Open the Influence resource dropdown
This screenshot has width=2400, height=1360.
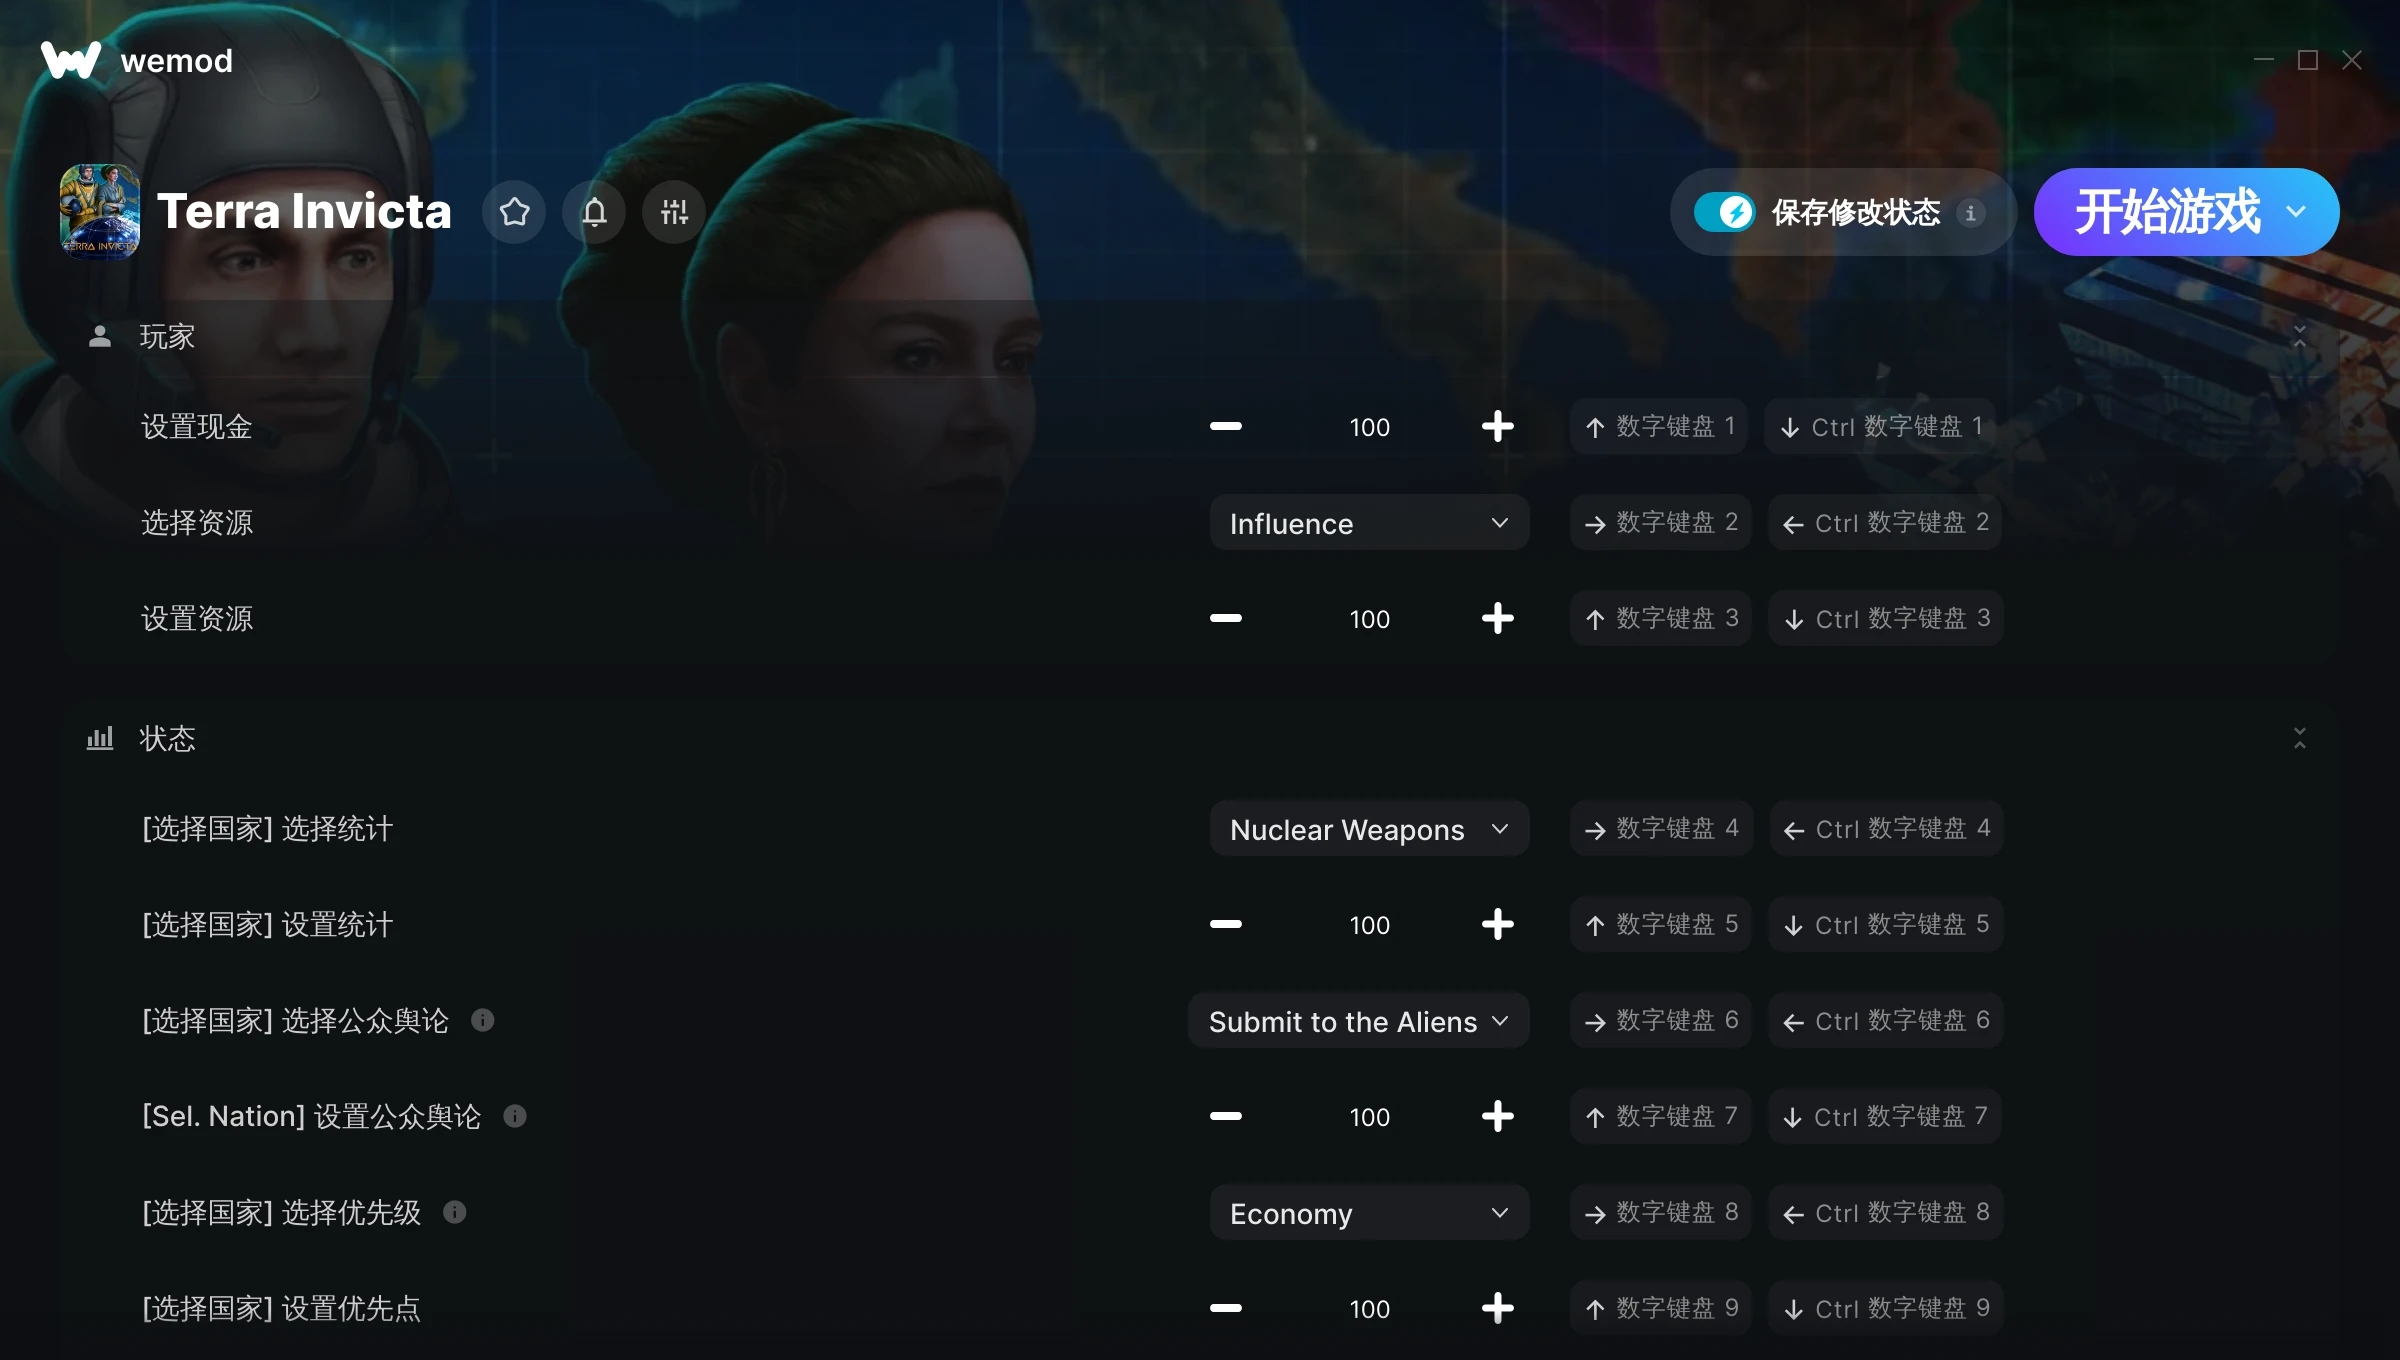(x=1369, y=523)
